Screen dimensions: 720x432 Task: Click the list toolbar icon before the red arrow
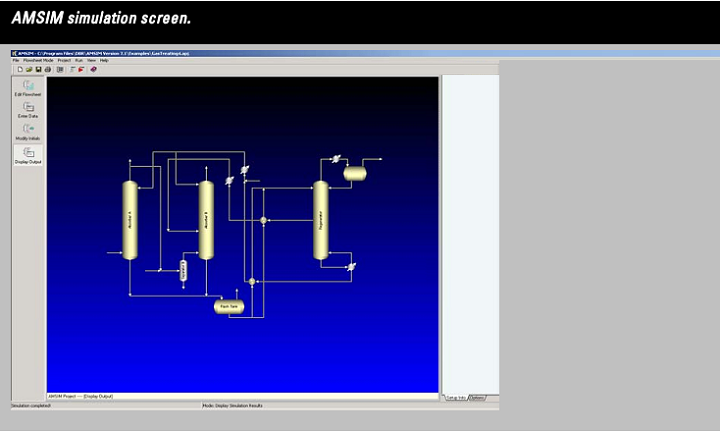[73, 69]
